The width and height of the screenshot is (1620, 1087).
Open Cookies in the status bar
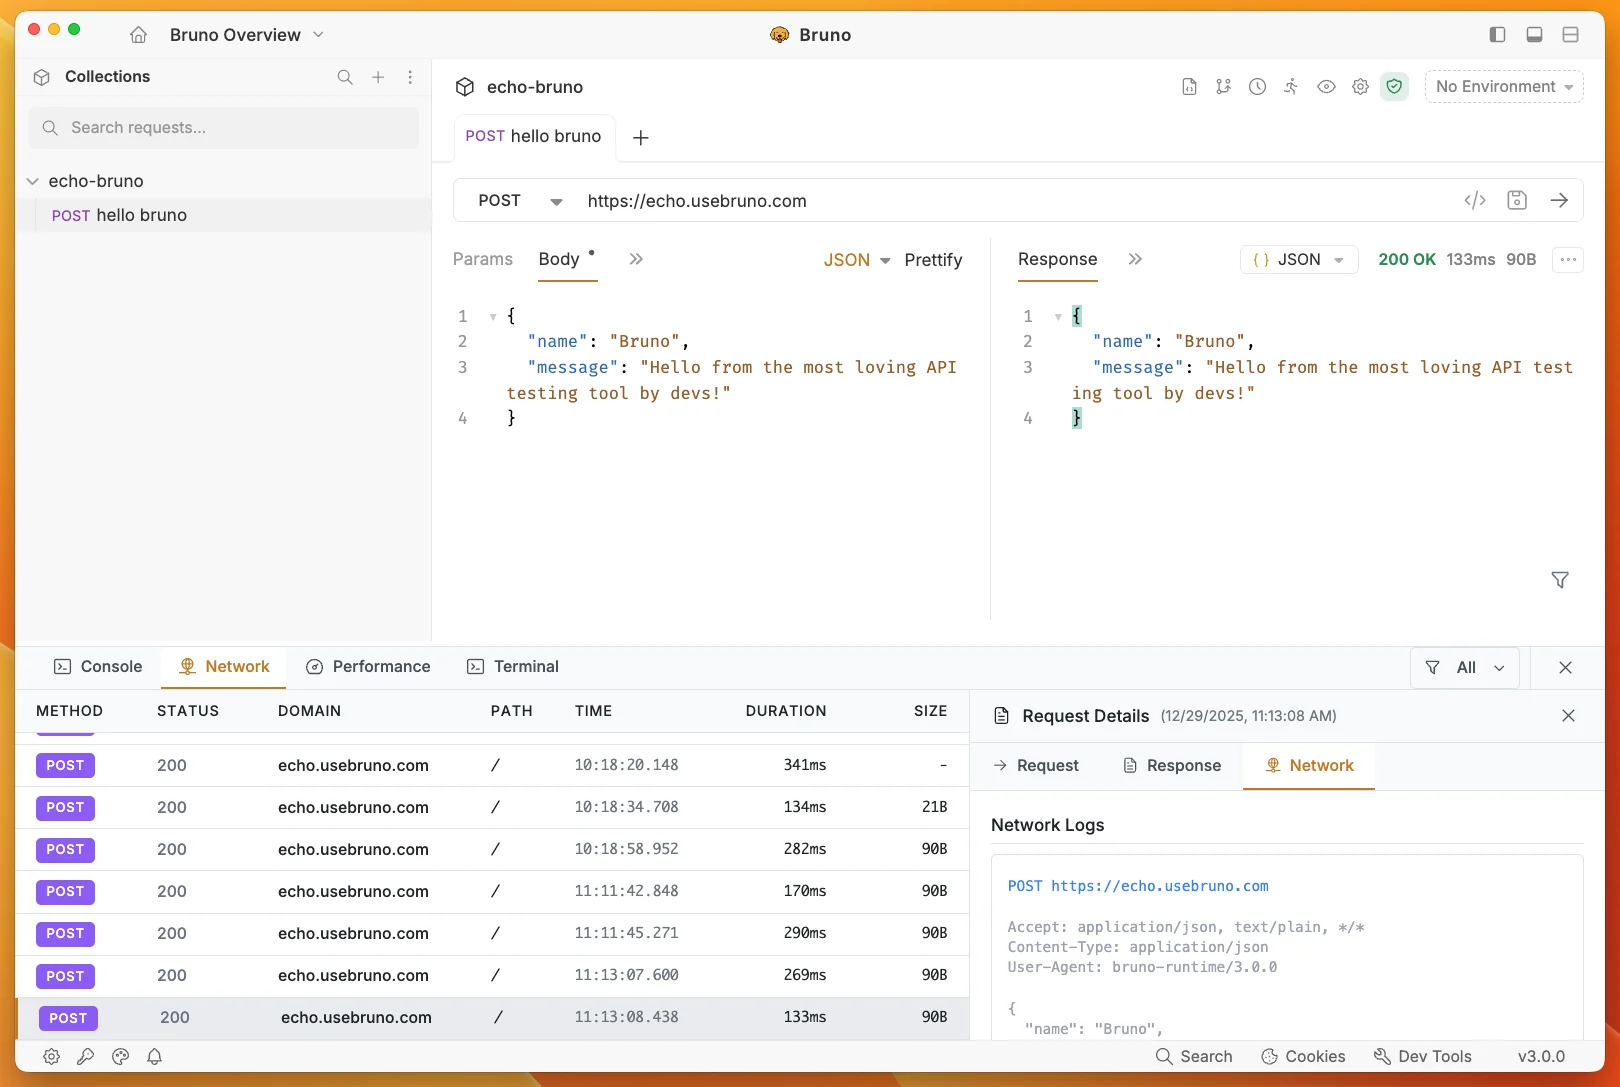[1303, 1056]
